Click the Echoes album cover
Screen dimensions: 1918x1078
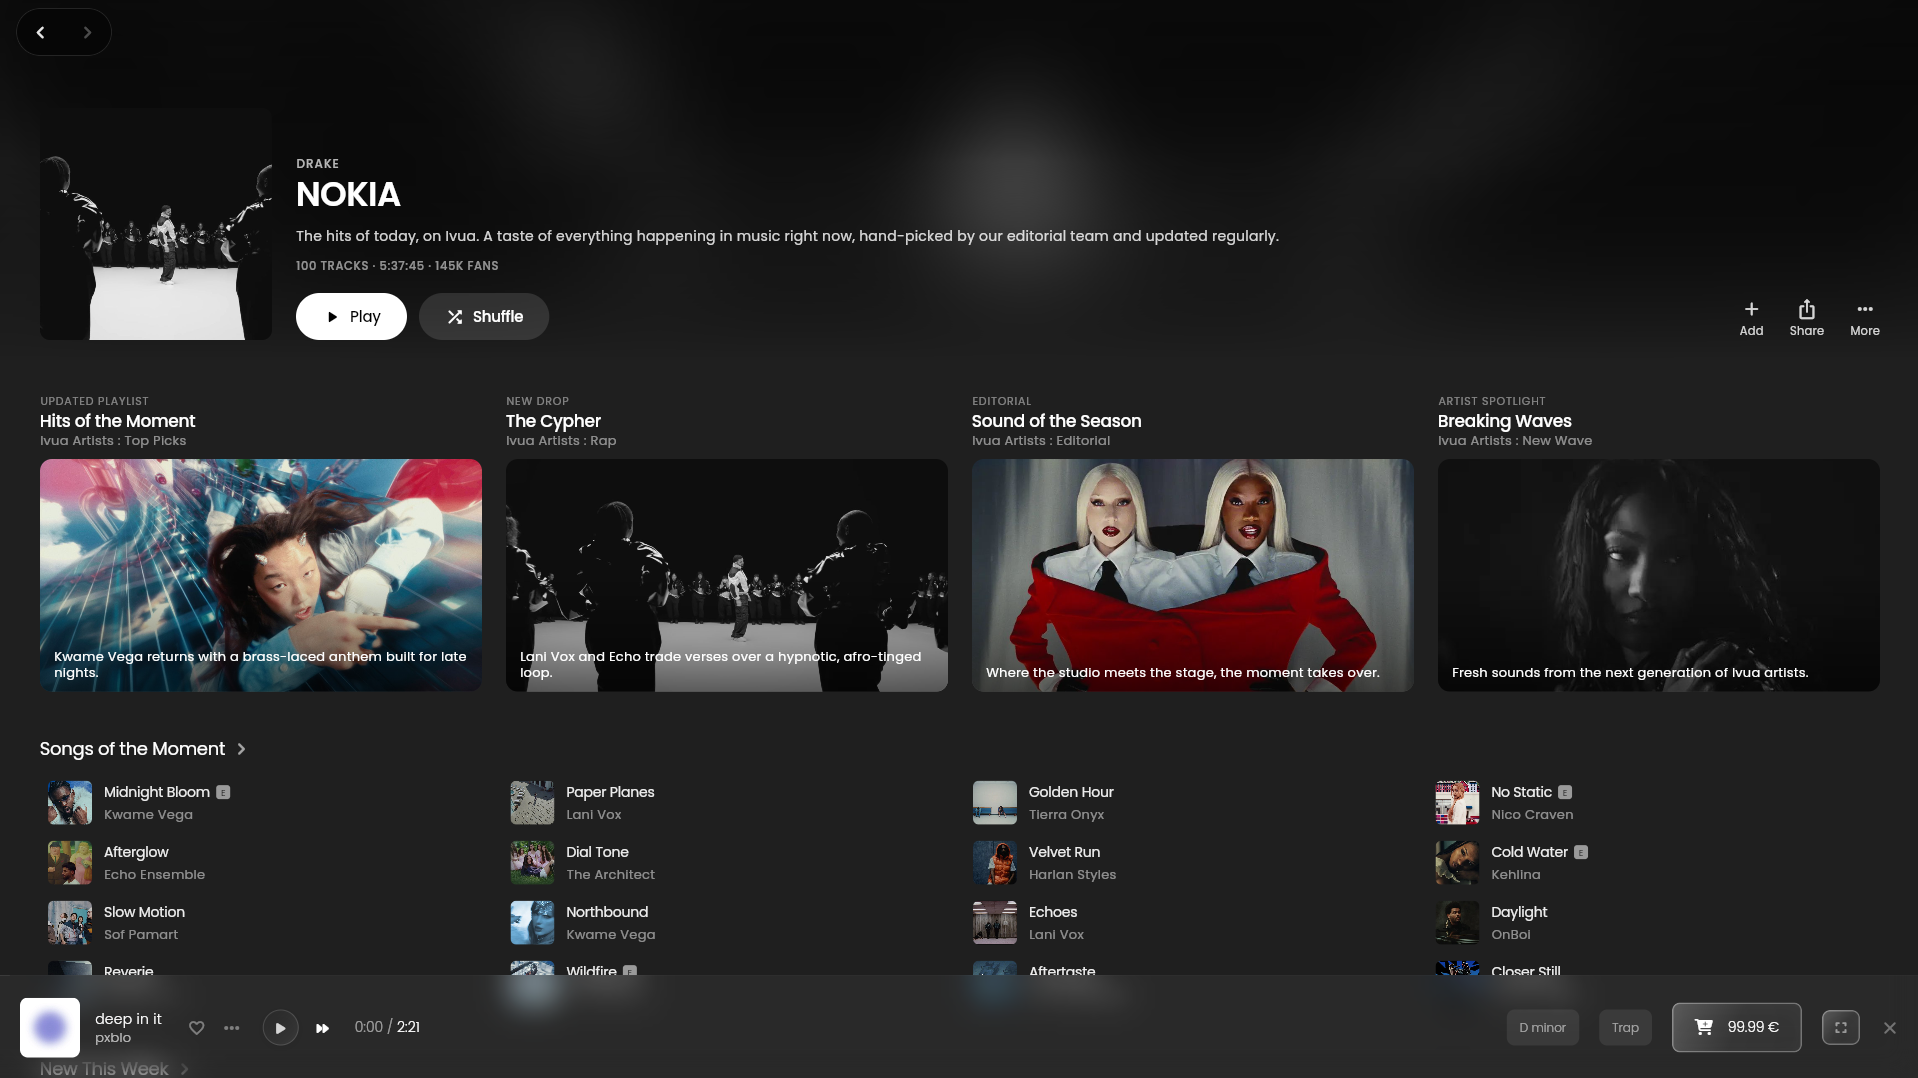pyautogui.click(x=995, y=923)
